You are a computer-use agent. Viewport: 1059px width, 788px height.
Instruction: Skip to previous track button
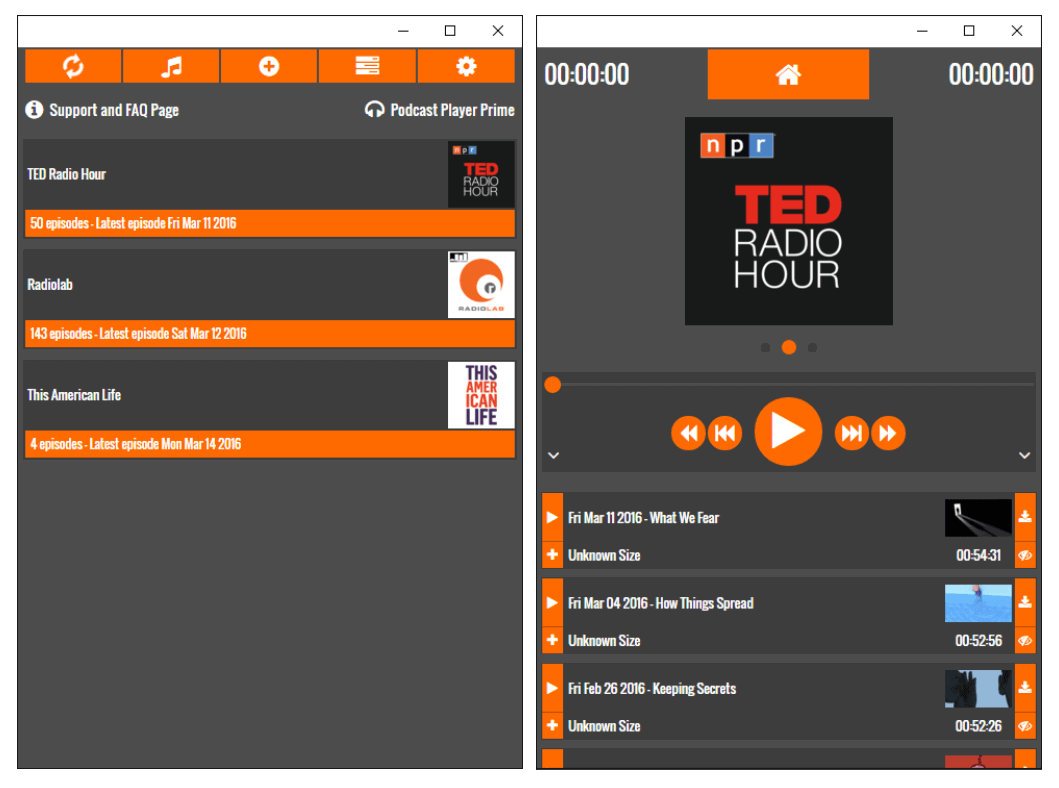(x=725, y=433)
